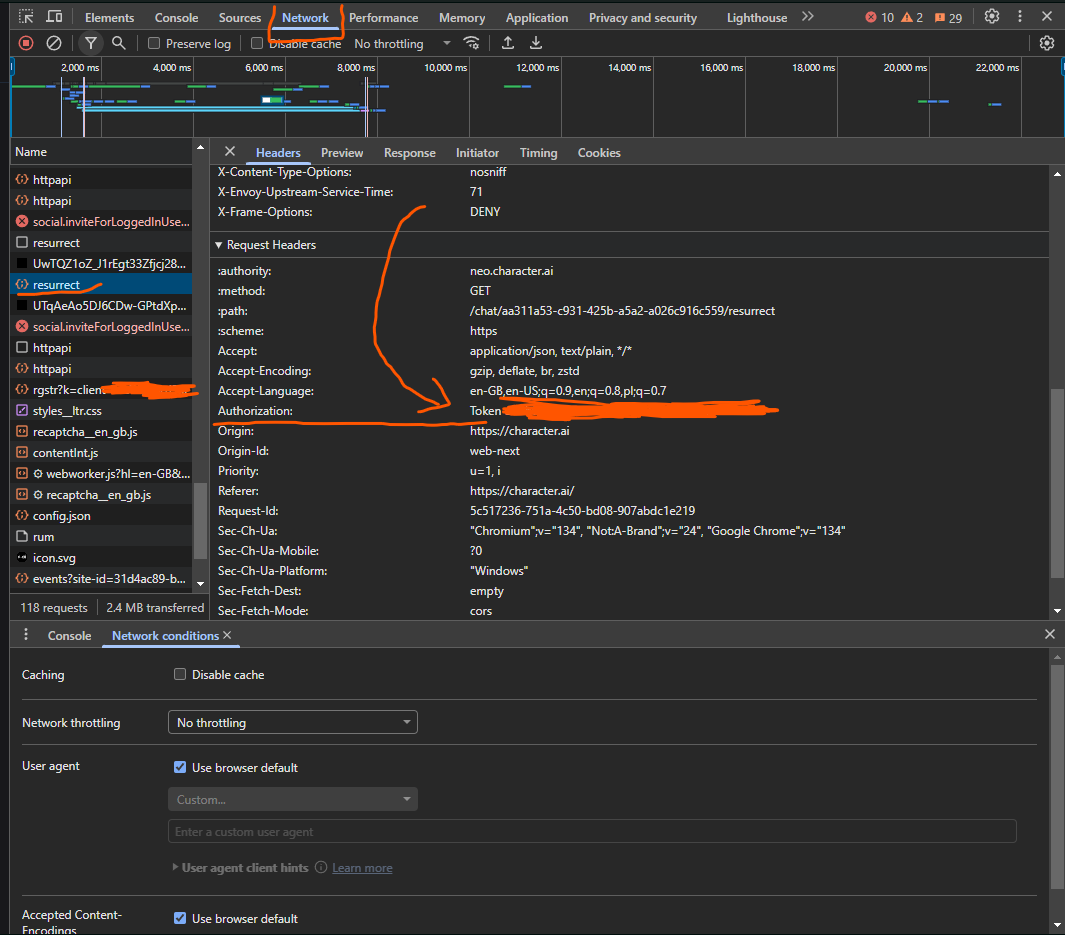Open the Console panel tab

175,18
